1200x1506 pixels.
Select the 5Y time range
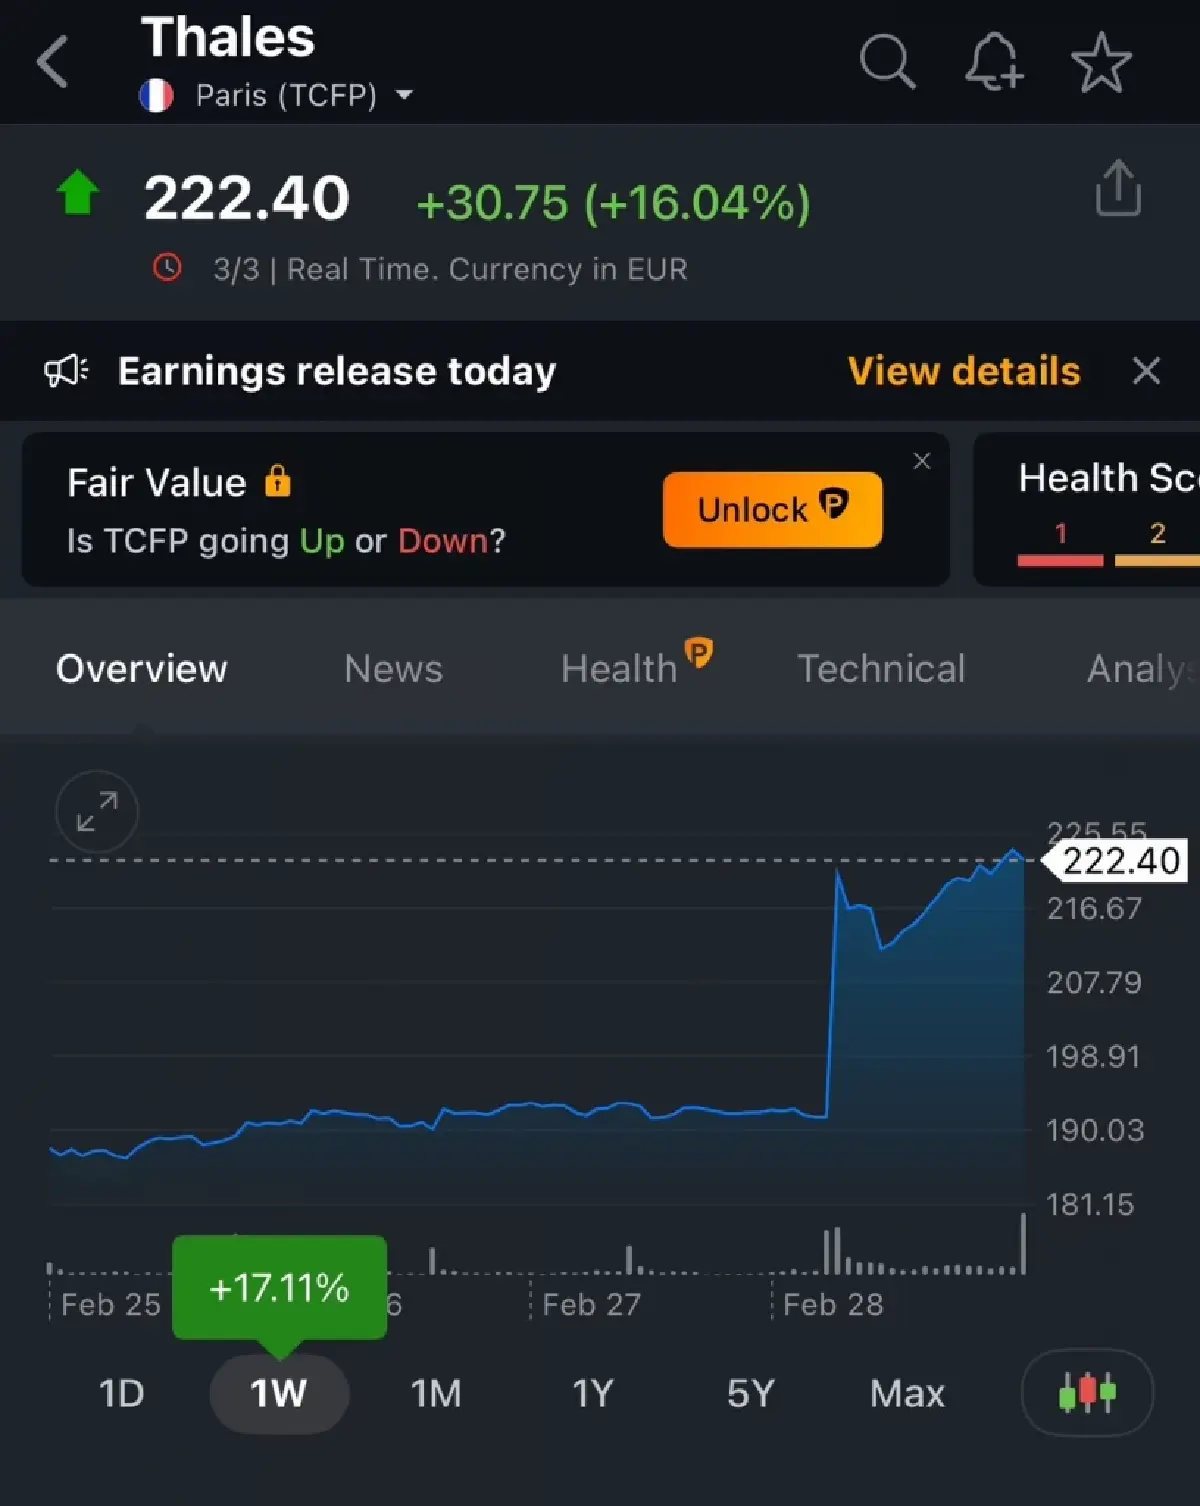(x=750, y=1393)
